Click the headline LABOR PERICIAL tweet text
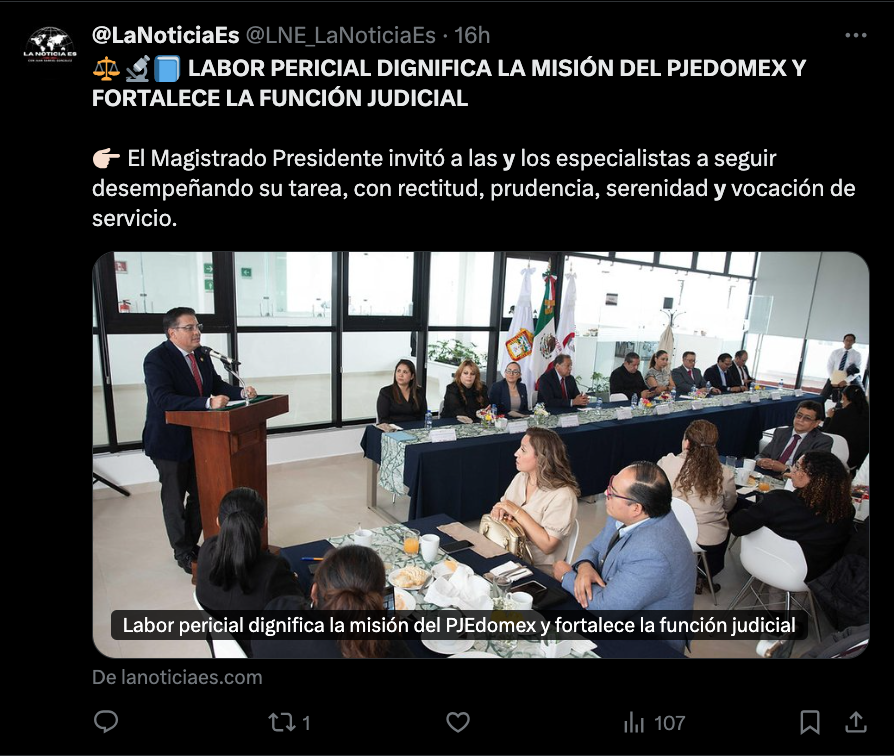Screen dimensions: 894x756 [x=449, y=83]
